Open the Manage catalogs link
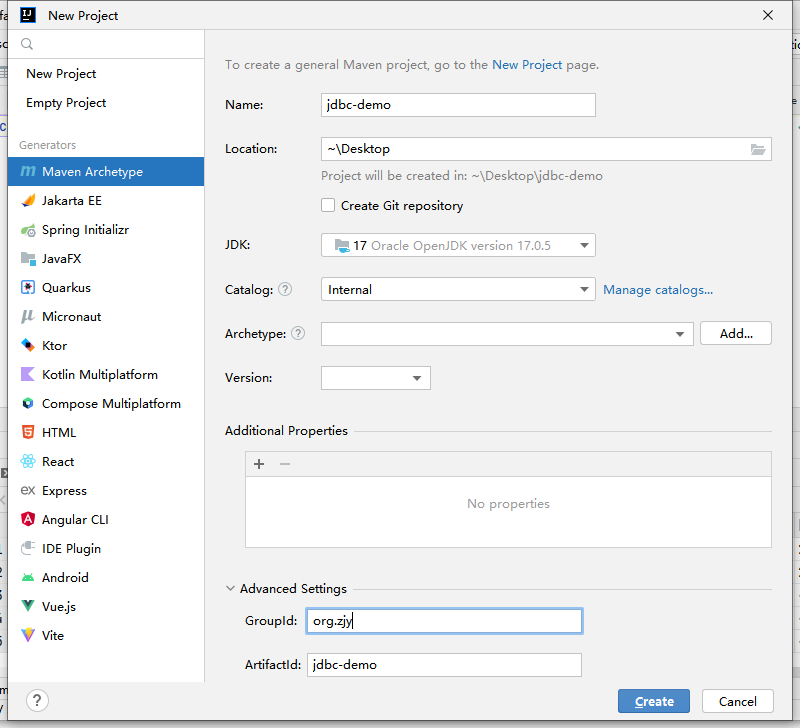Image resolution: width=800 pixels, height=728 pixels. pos(657,290)
